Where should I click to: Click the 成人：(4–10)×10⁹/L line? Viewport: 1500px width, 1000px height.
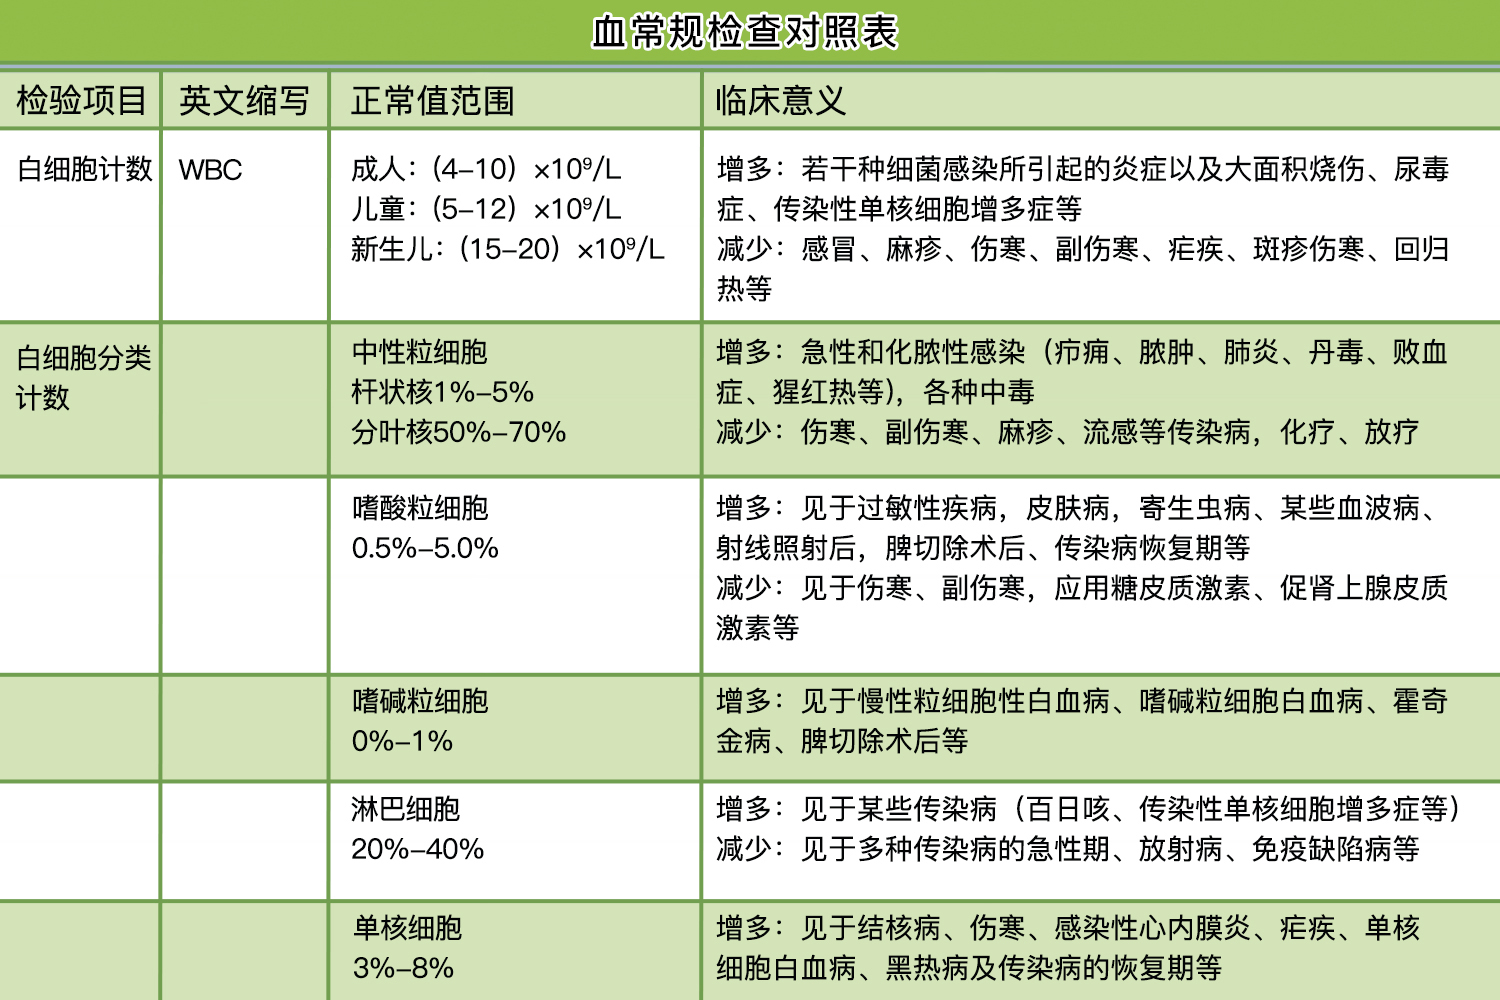(486, 169)
